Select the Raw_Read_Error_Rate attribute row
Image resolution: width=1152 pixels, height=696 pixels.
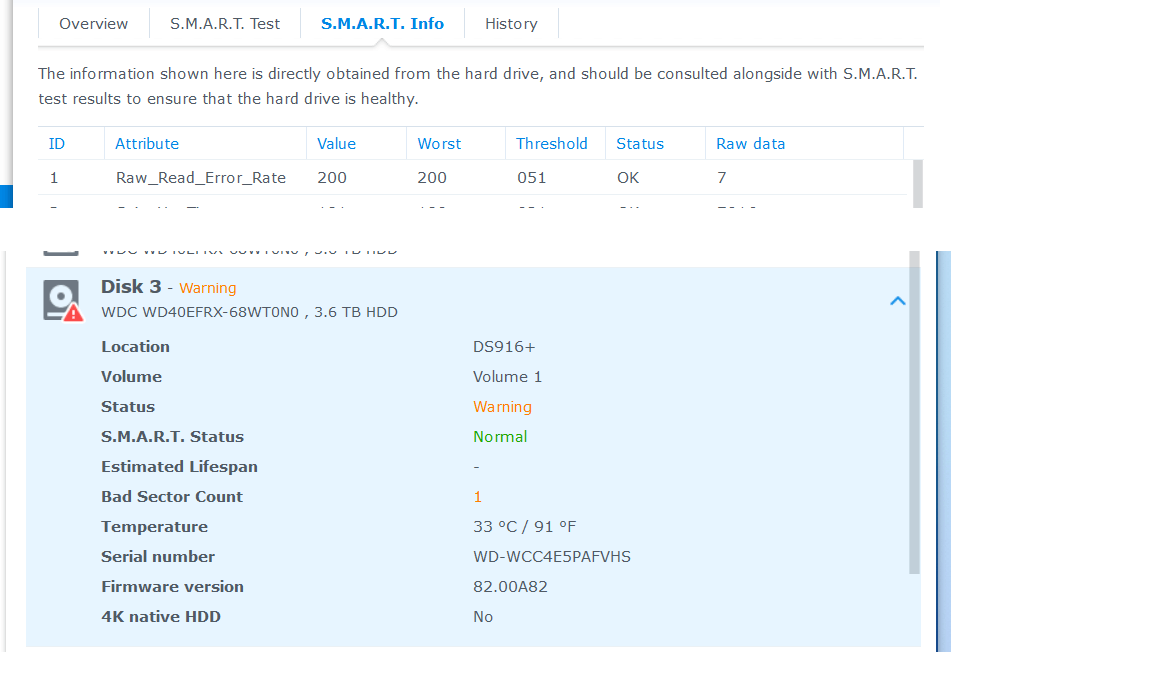(x=472, y=177)
